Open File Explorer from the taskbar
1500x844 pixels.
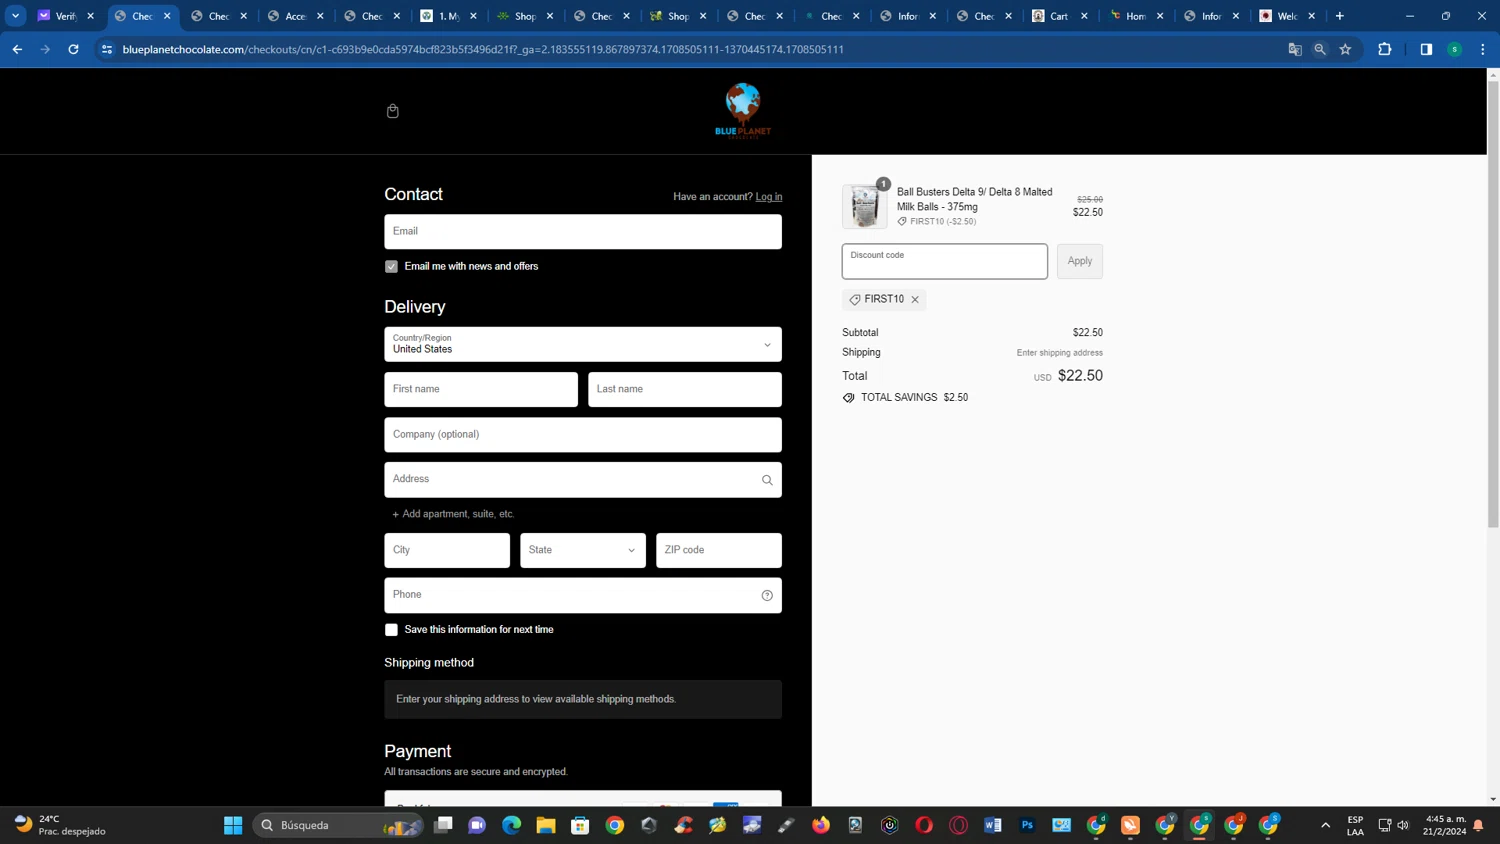pyautogui.click(x=546, y=825)
